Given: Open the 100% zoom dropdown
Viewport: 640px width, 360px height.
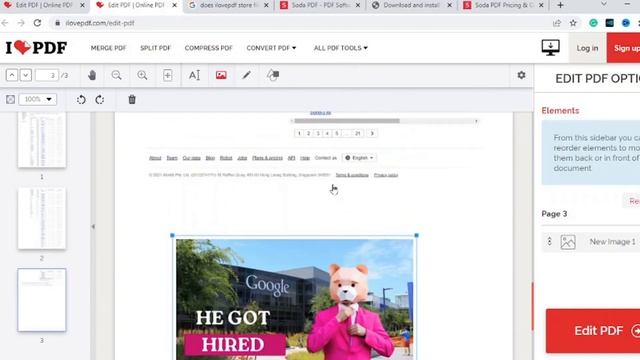Looking at the screenshot, I should (x=38, y=99).
